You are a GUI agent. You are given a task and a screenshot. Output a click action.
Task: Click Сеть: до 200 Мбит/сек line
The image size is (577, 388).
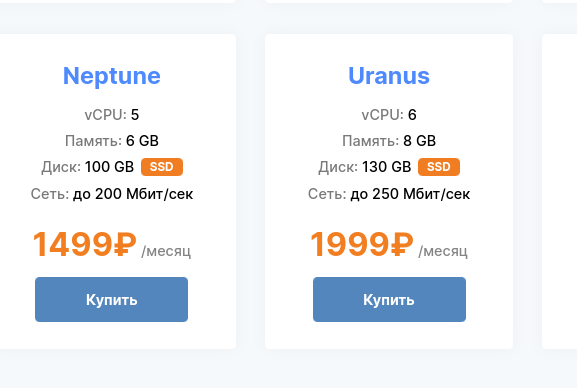pyautogui.click(x=112, y=194)
